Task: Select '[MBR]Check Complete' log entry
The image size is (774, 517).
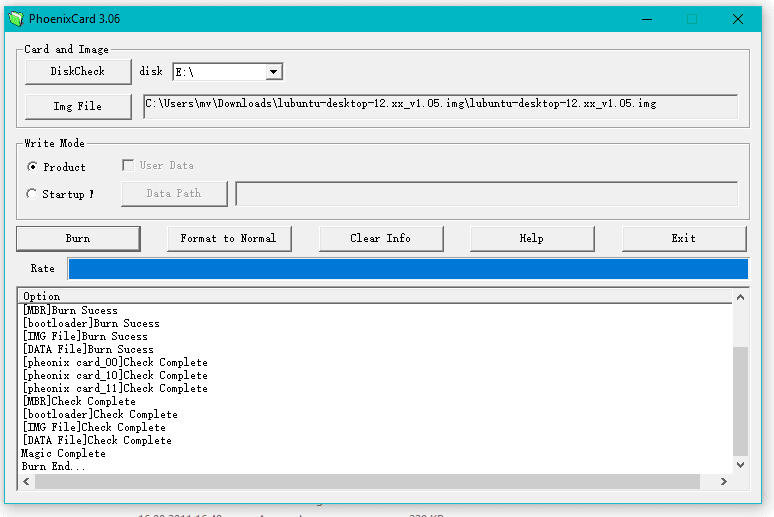Action: click(x=79, y=401)
